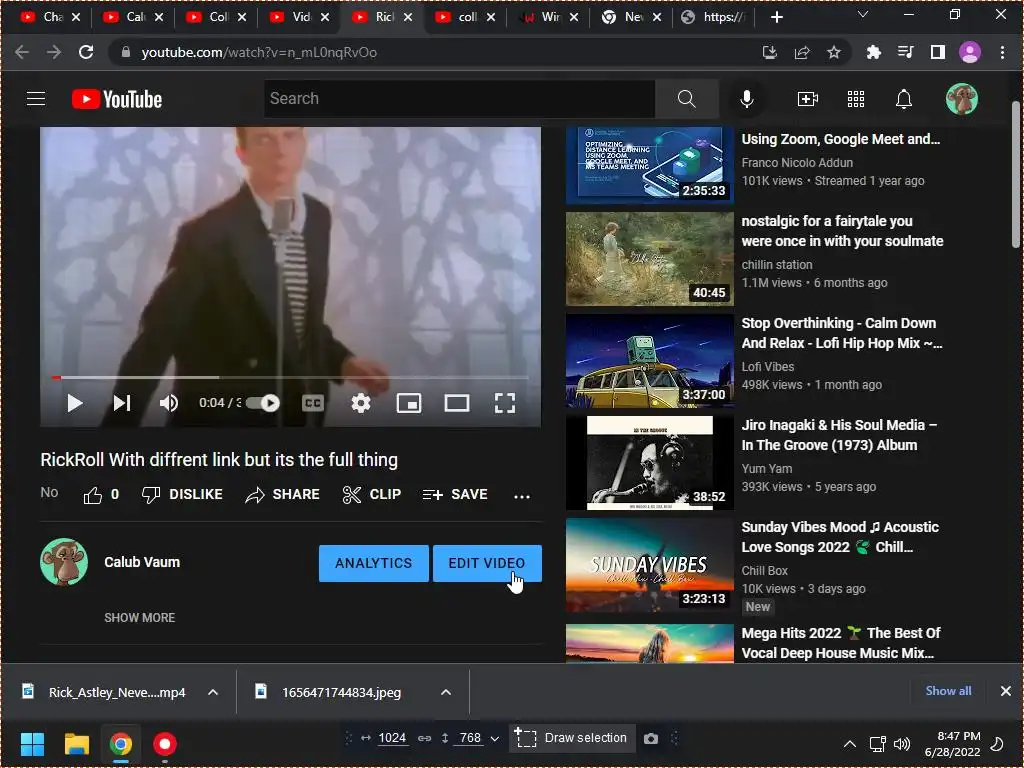Install app icon in the address bar
The height and width of the screenshot is (768, 1024).
pyautogui.click(x=769, y=52)
